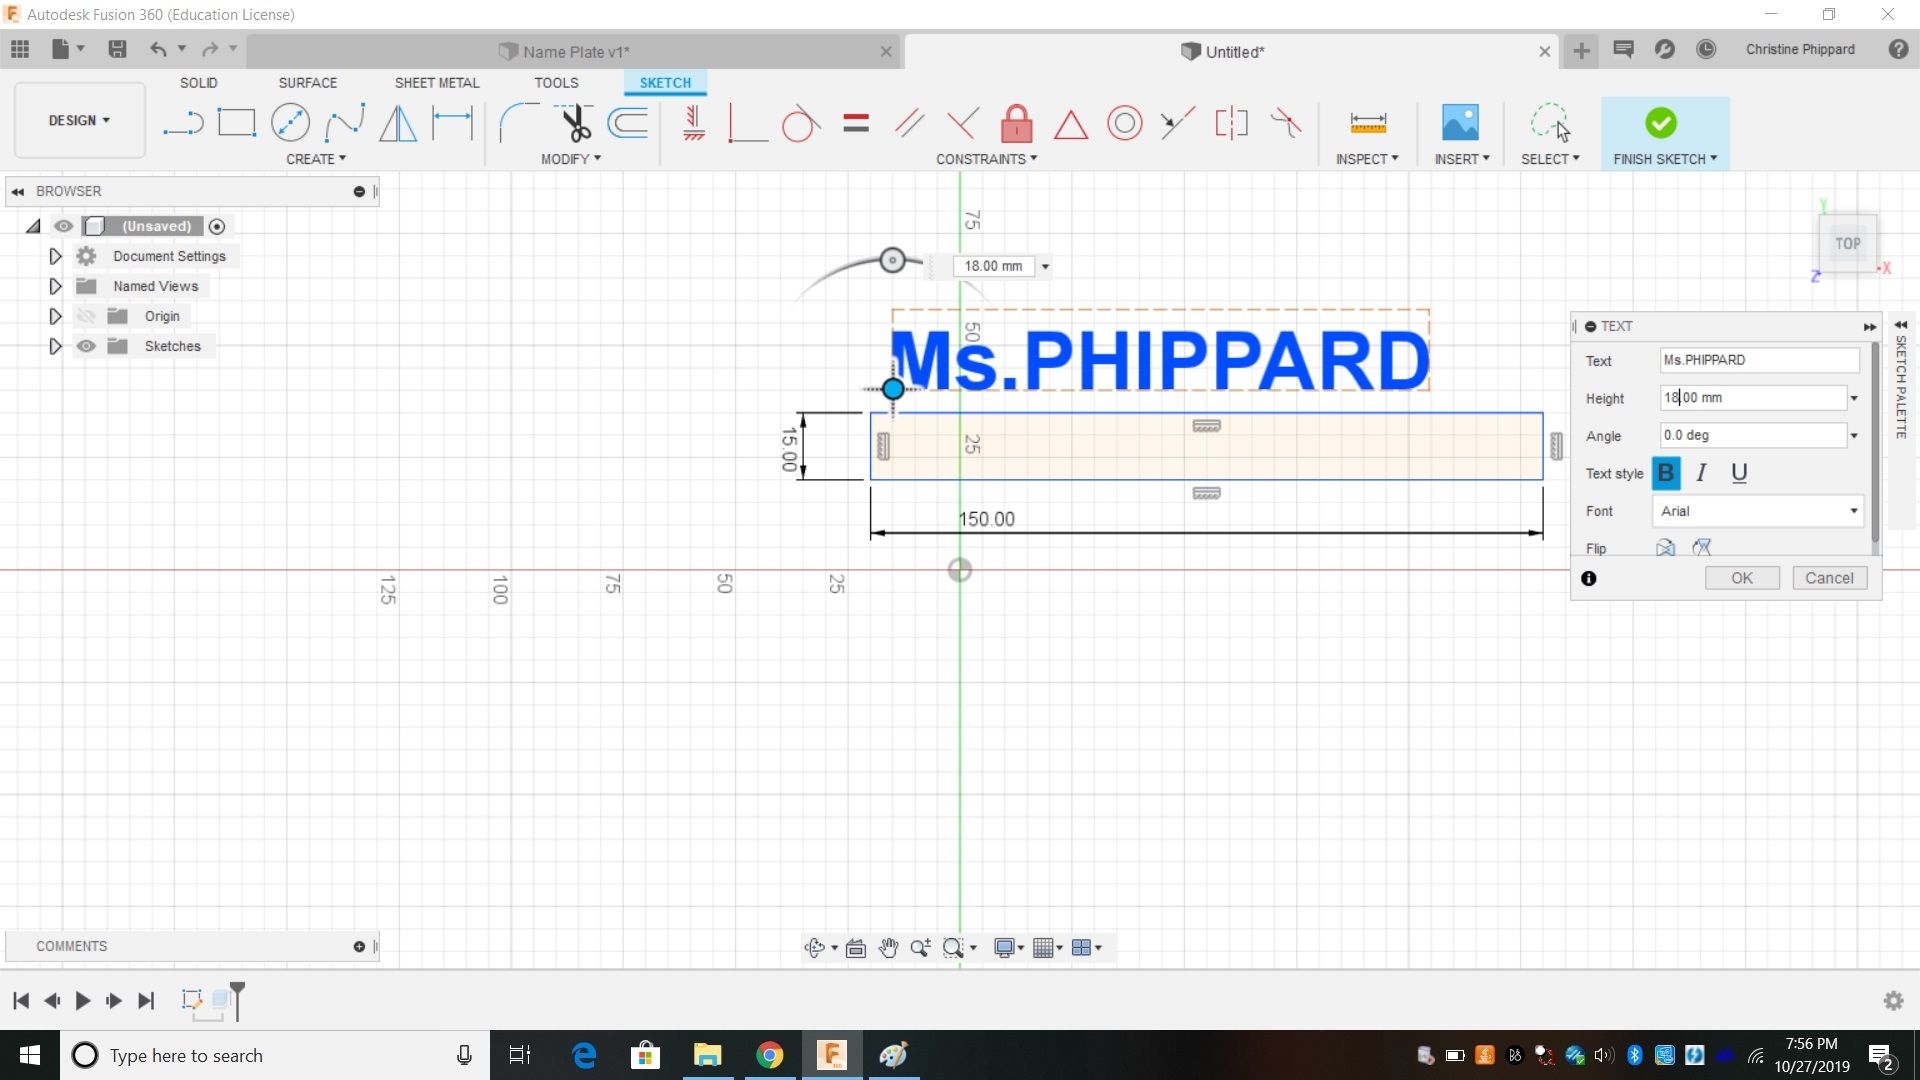
Task: Apply the Fix/Unfix lock constraint
Action: 1016,124
